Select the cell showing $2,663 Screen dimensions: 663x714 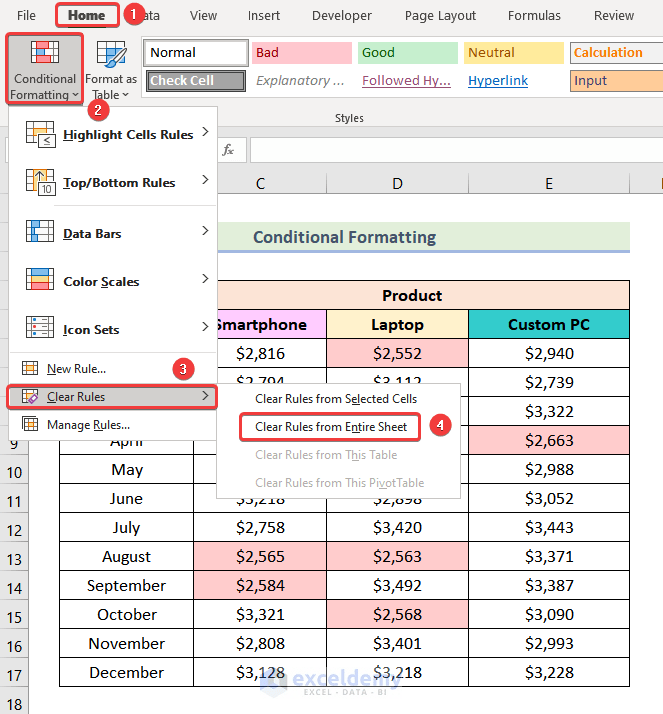coord(549,440)
